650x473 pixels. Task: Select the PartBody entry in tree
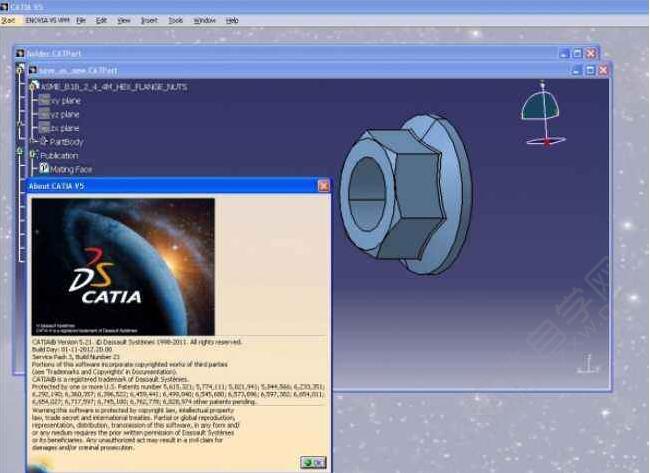(66, 142)
